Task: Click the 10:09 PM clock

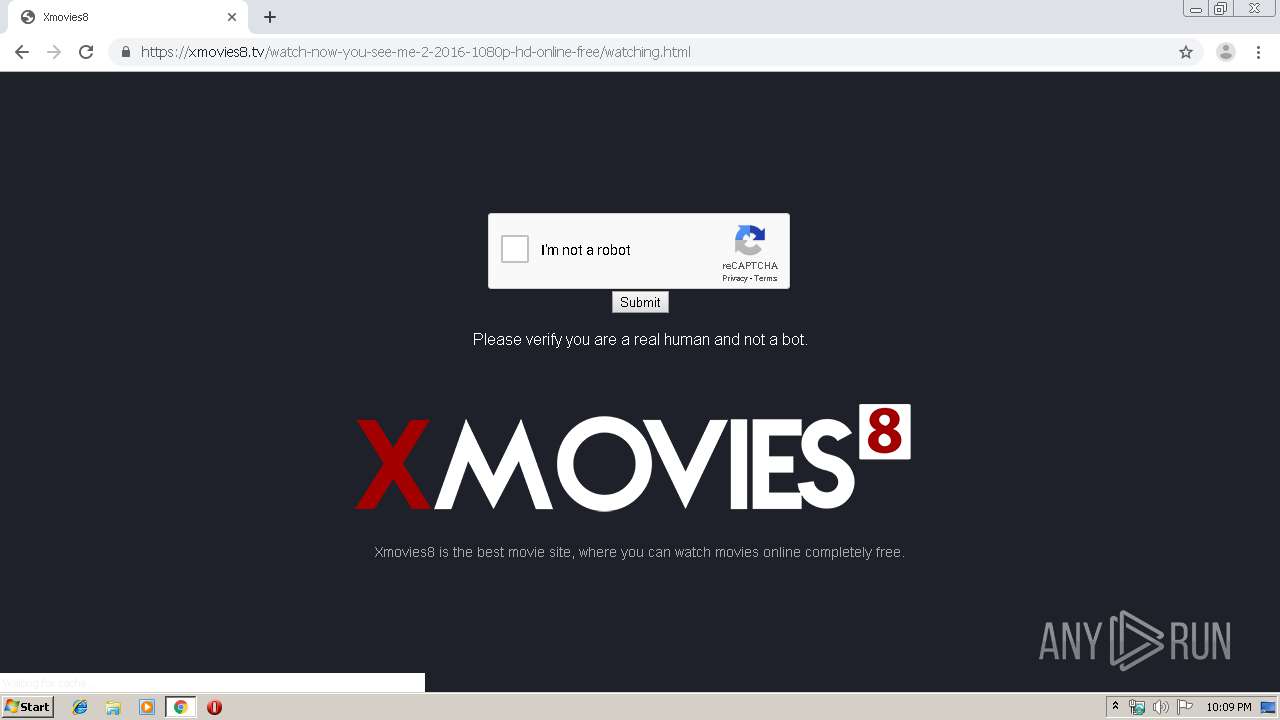Action: click(x=1229, y=707)
